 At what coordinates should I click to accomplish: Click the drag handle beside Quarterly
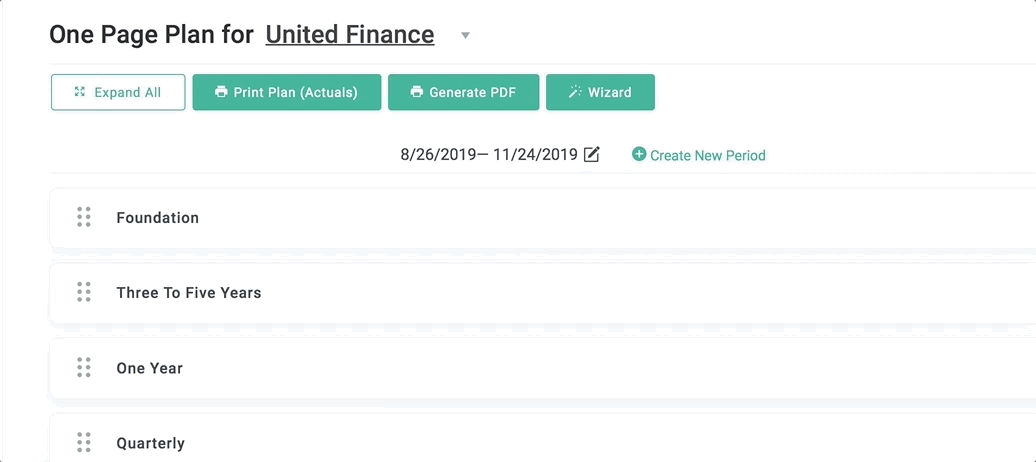pos(84,443)
